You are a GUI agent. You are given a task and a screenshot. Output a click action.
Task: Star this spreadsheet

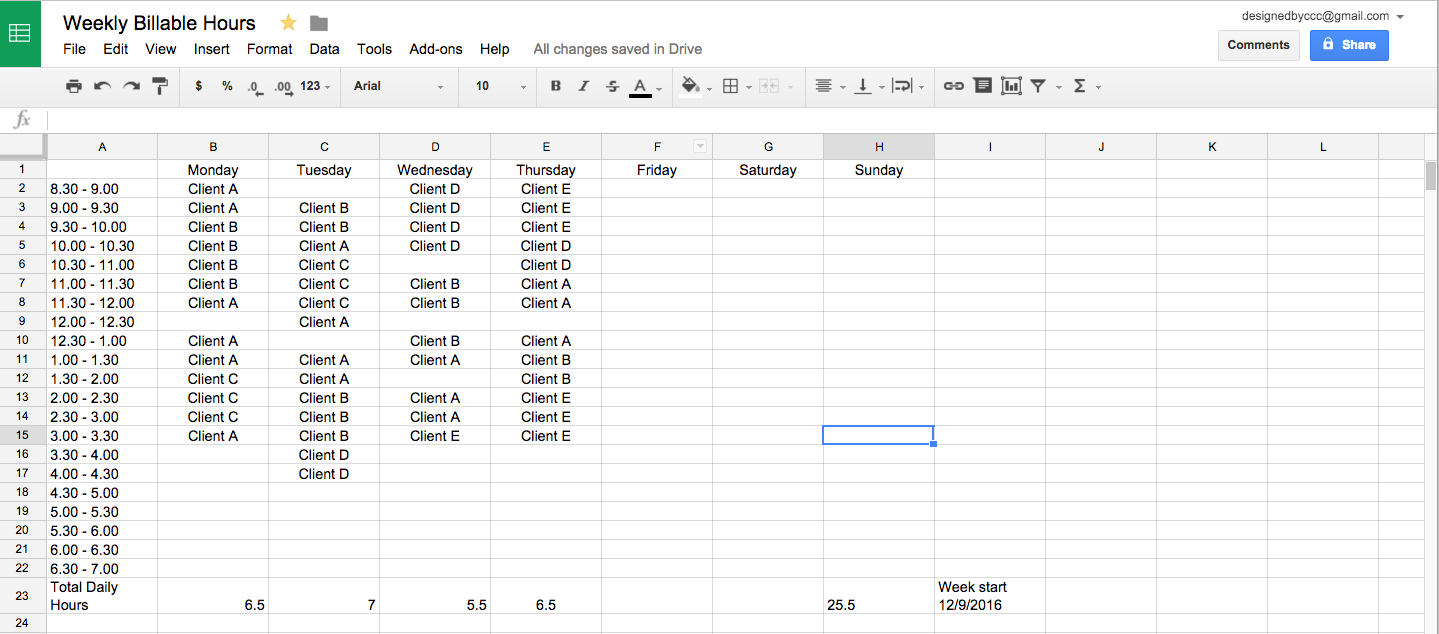tap(288, 23)
